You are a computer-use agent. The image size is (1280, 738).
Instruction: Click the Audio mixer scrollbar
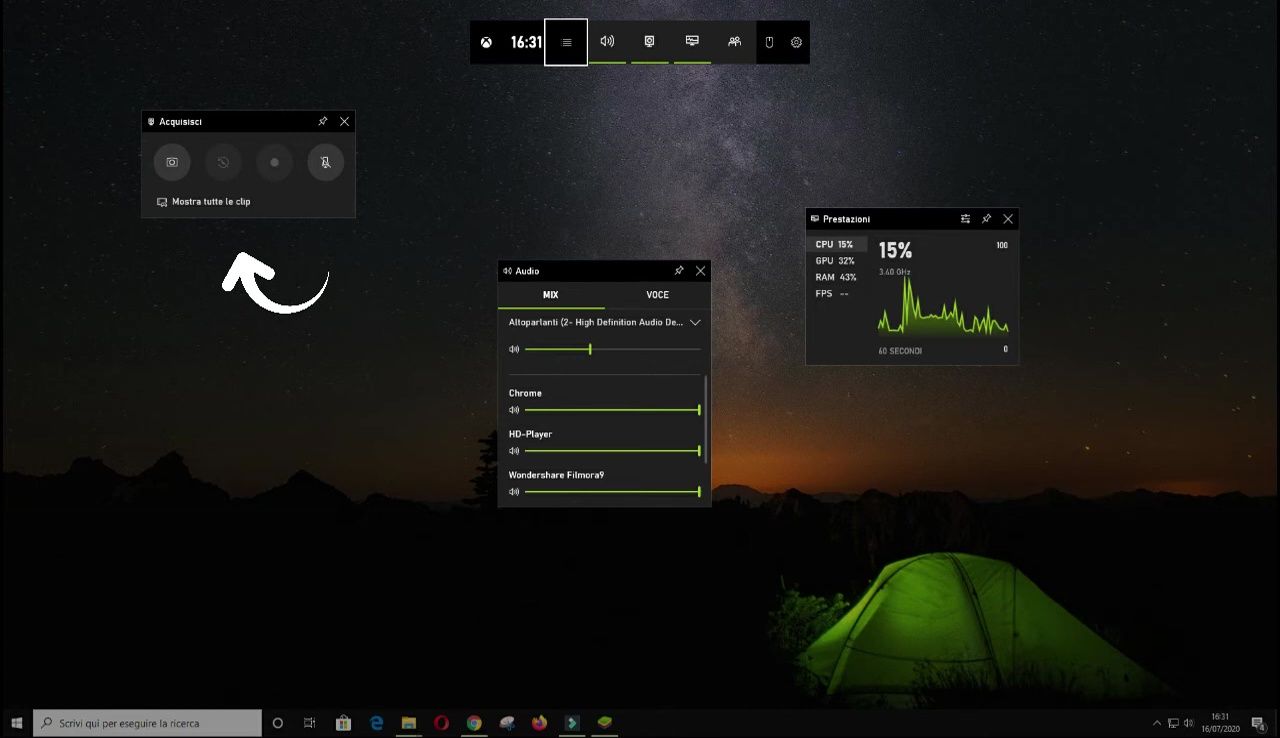pos(706,419)
